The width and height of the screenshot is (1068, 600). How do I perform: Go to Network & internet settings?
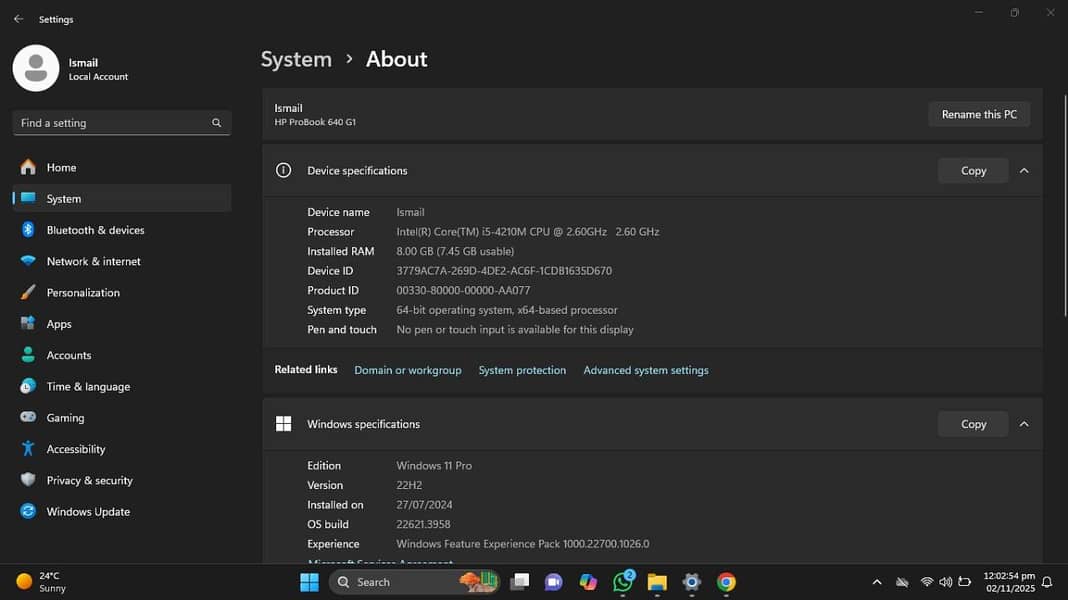(x=93, y=261)
